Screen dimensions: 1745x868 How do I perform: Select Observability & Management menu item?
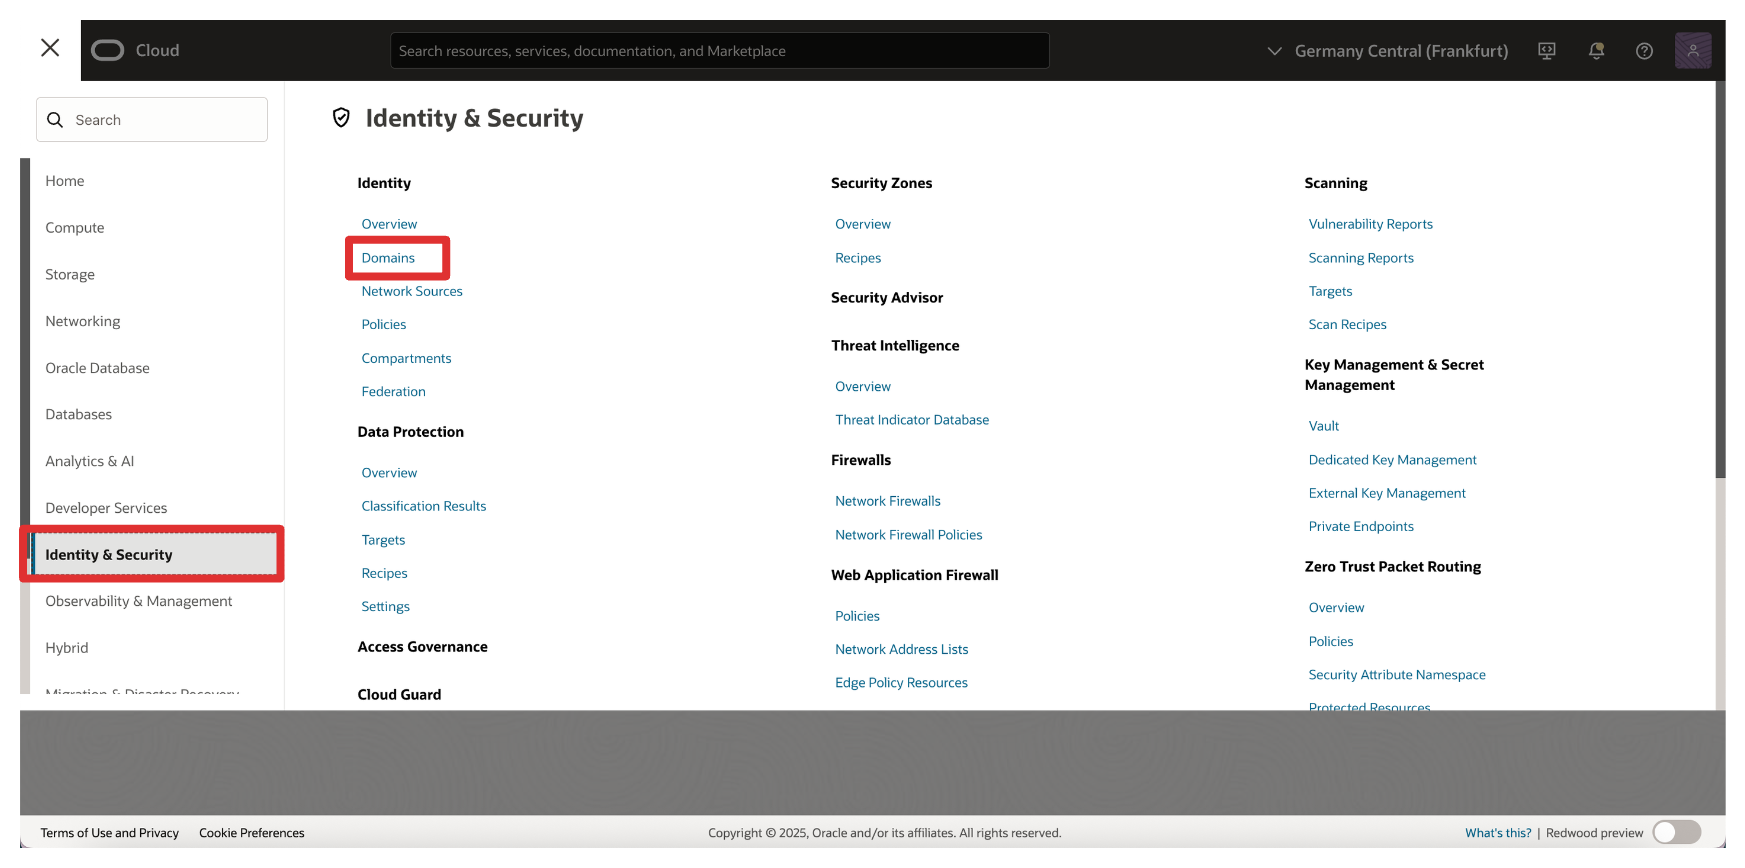click(x=139, y=601)
